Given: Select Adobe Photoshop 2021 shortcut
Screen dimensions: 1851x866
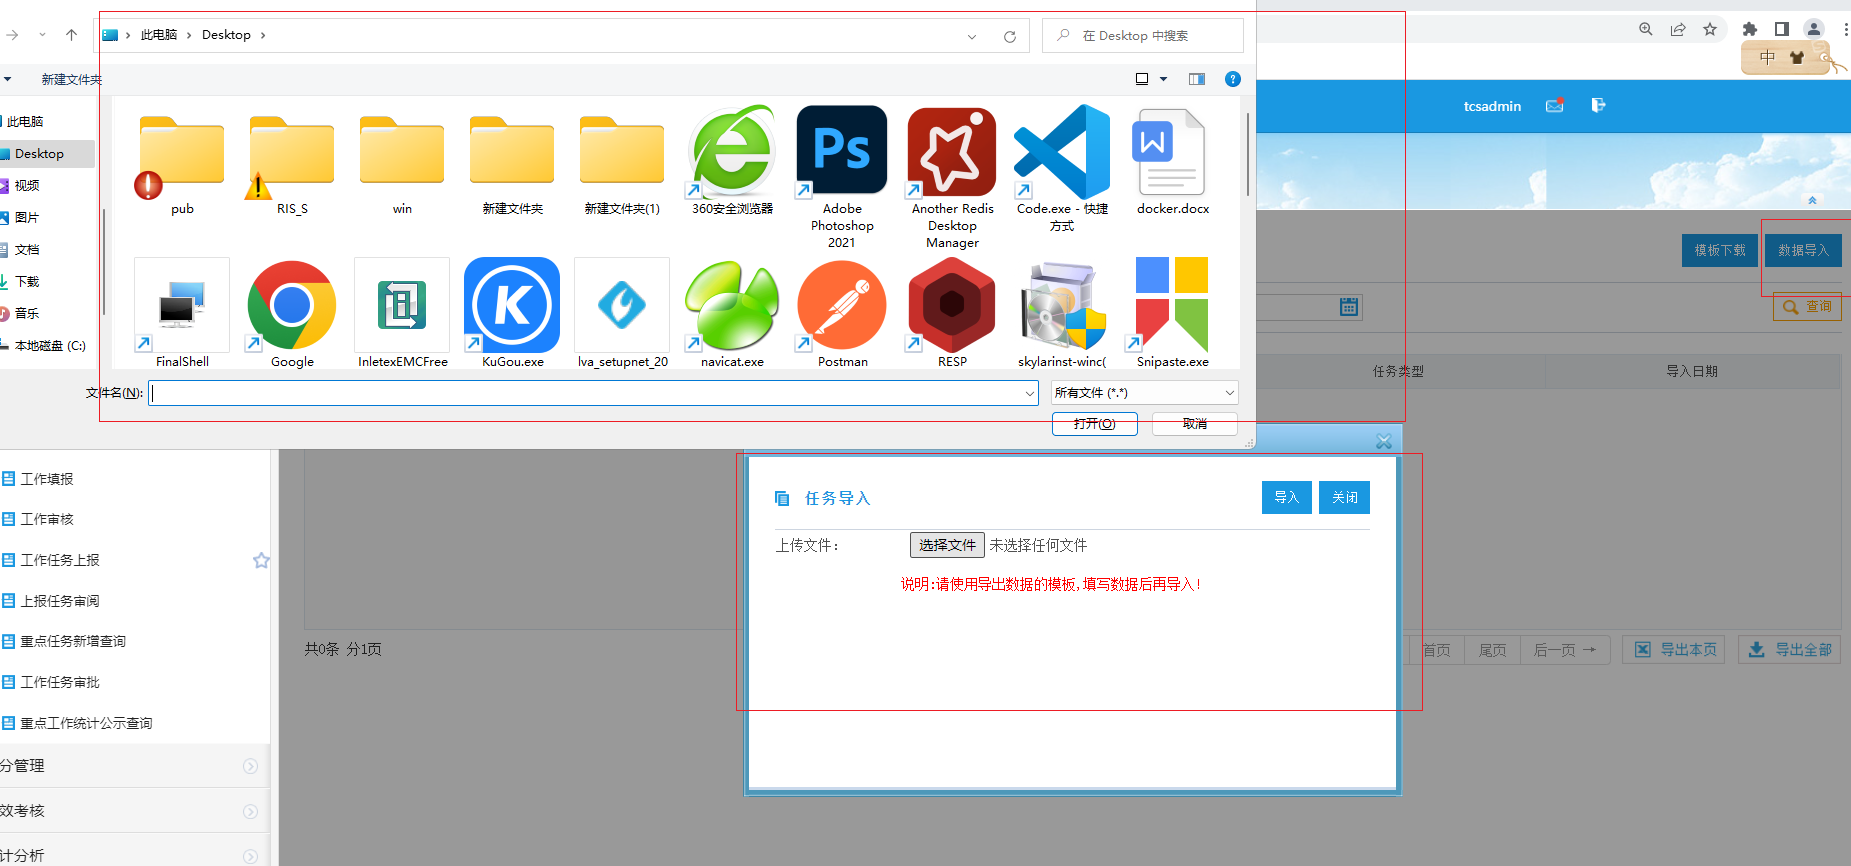Looking at the screenshot, I should pos(842,177).
